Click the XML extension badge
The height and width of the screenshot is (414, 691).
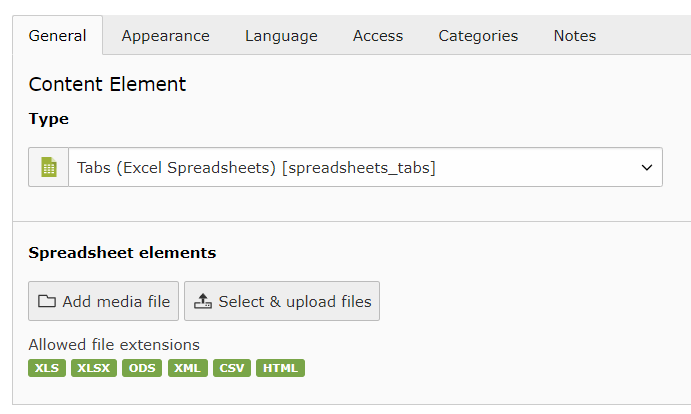click(x=187, y=368)
